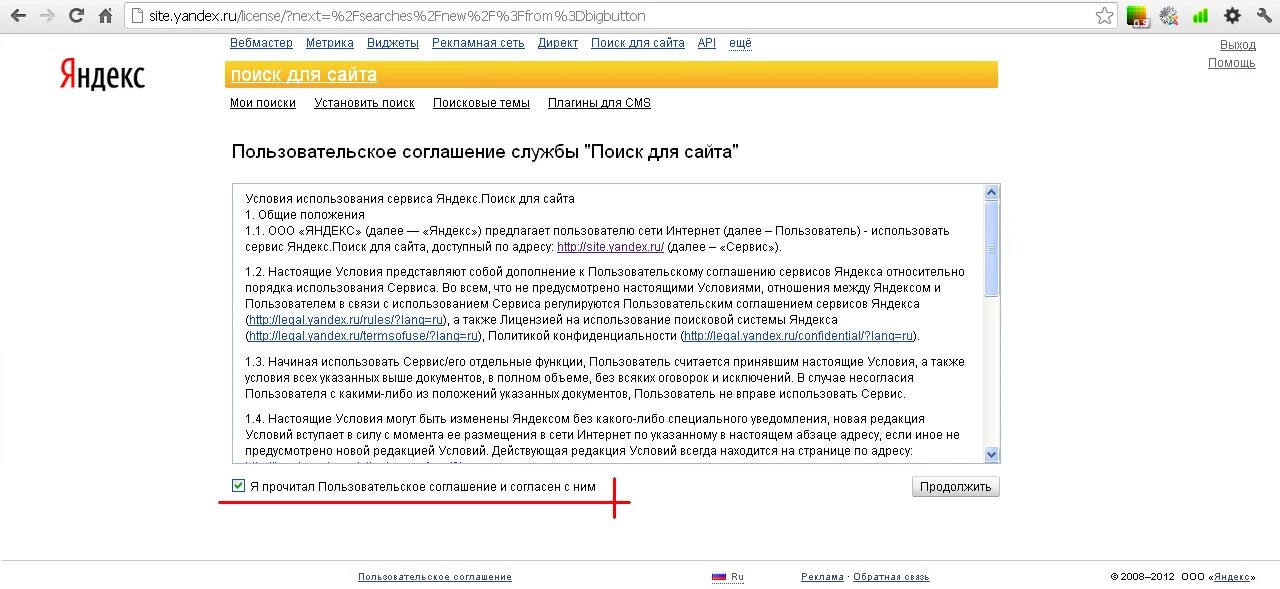Viewport: 1280px width, 589px height.
Task: Open the "Вебмастер" menu item
Action: point(261,43)
